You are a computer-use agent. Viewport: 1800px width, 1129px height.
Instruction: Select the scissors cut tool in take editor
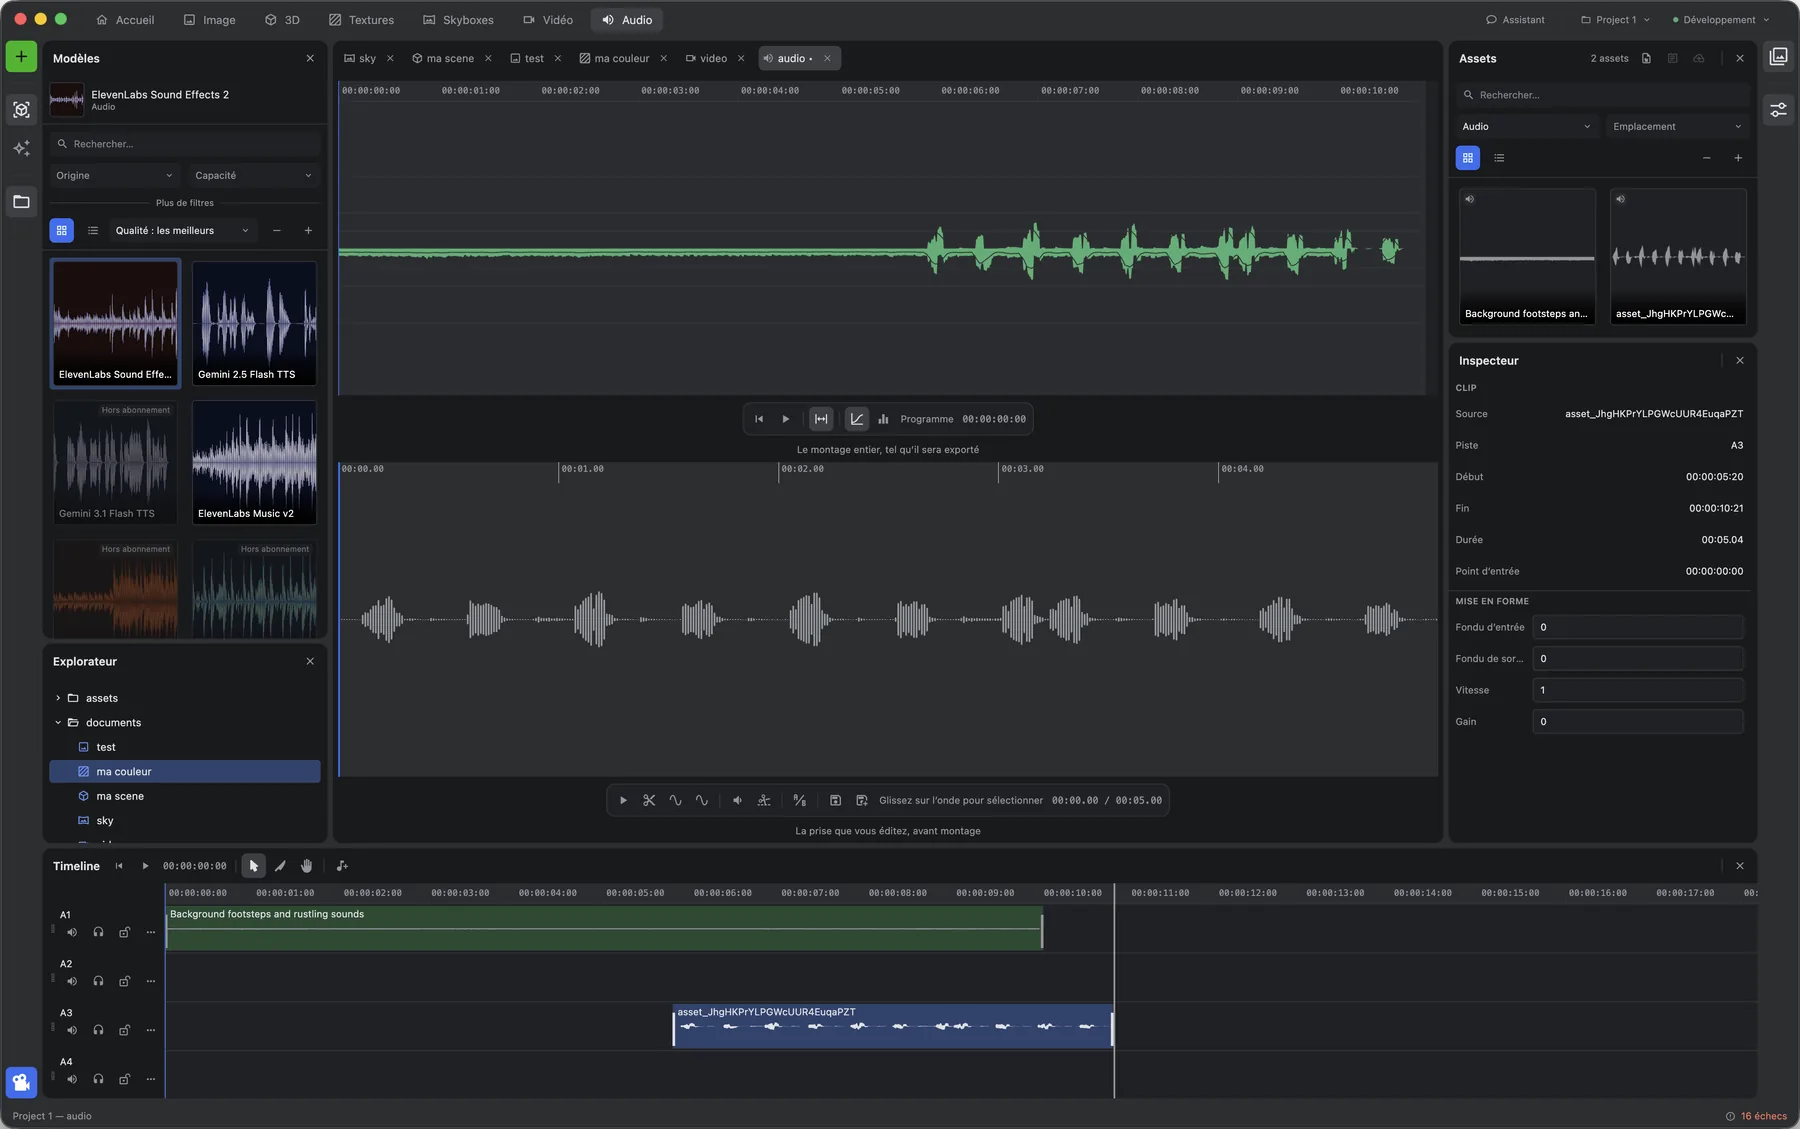pyautogui.click(x=649, y=800)
